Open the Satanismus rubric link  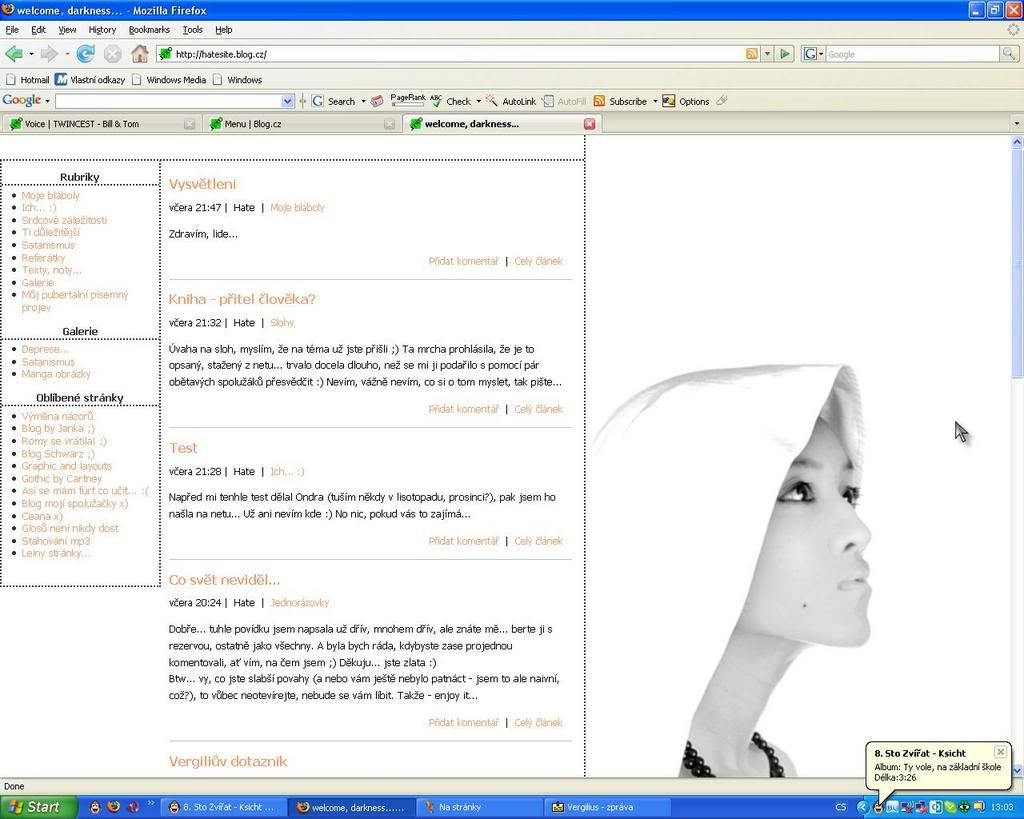coord(48,245)
